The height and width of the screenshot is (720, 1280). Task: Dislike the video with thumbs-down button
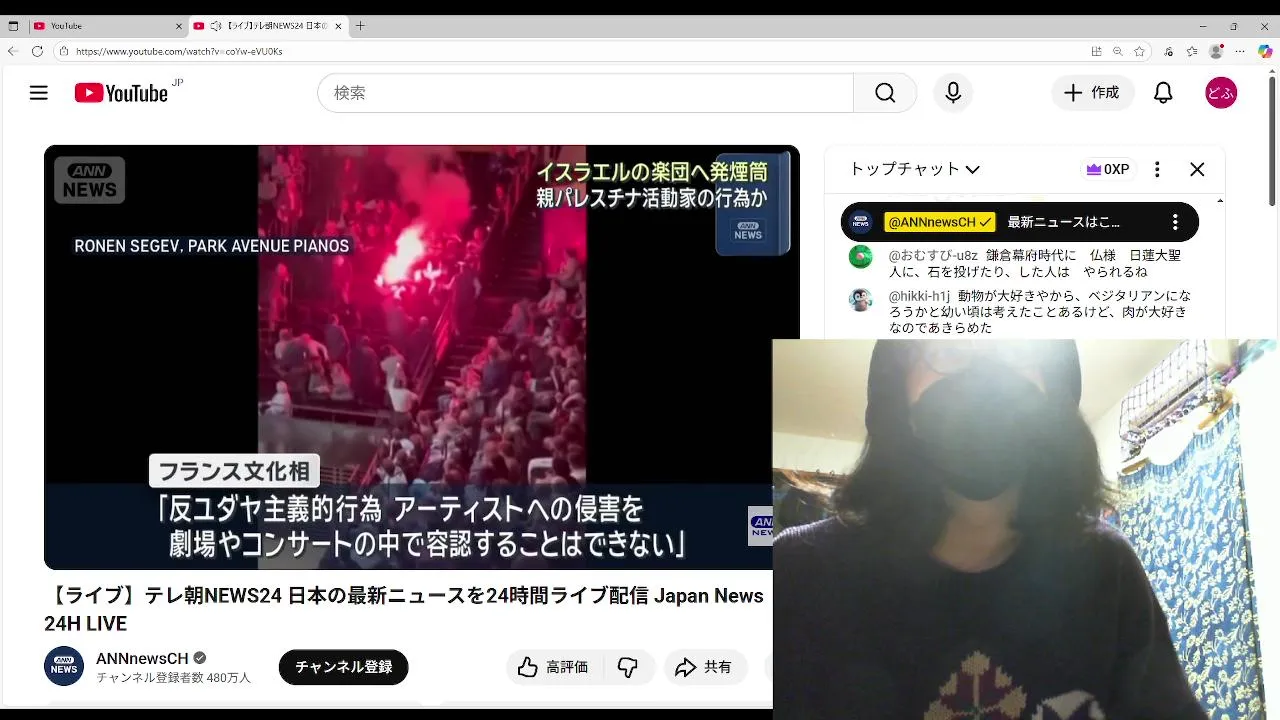point(628,667)
